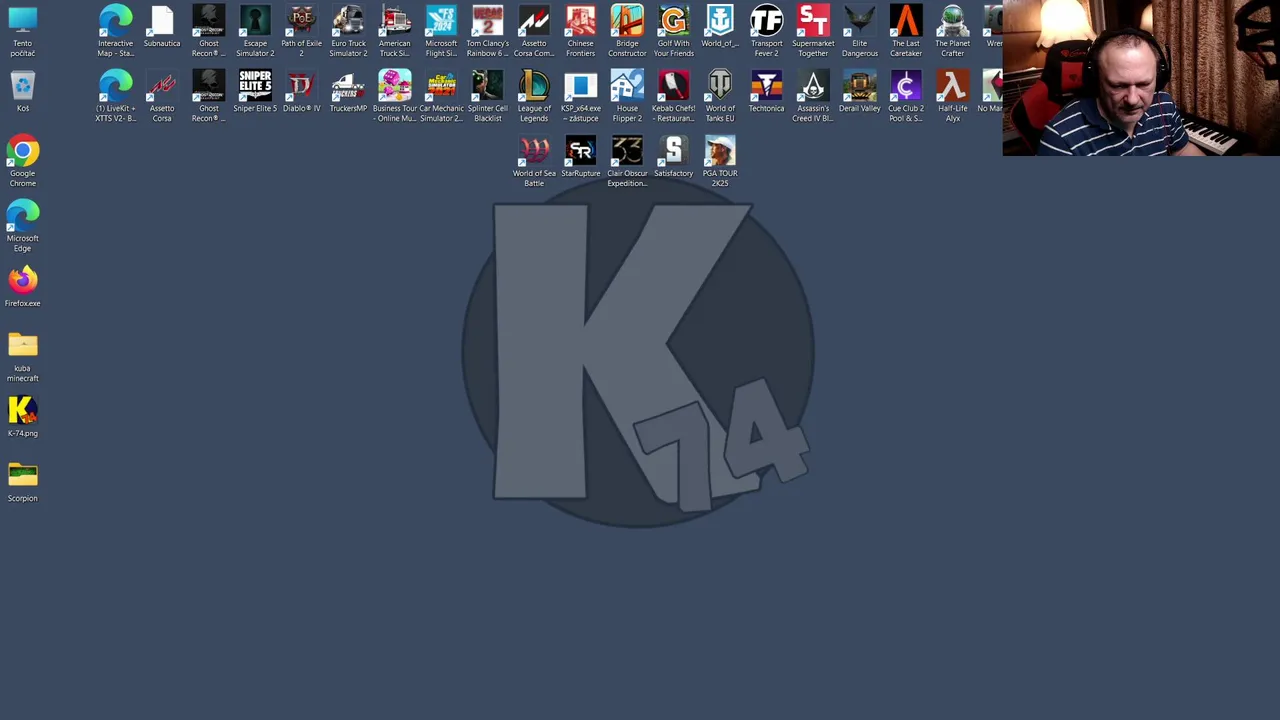Launch Half-Life Alyx shortcut

[952, 96]
